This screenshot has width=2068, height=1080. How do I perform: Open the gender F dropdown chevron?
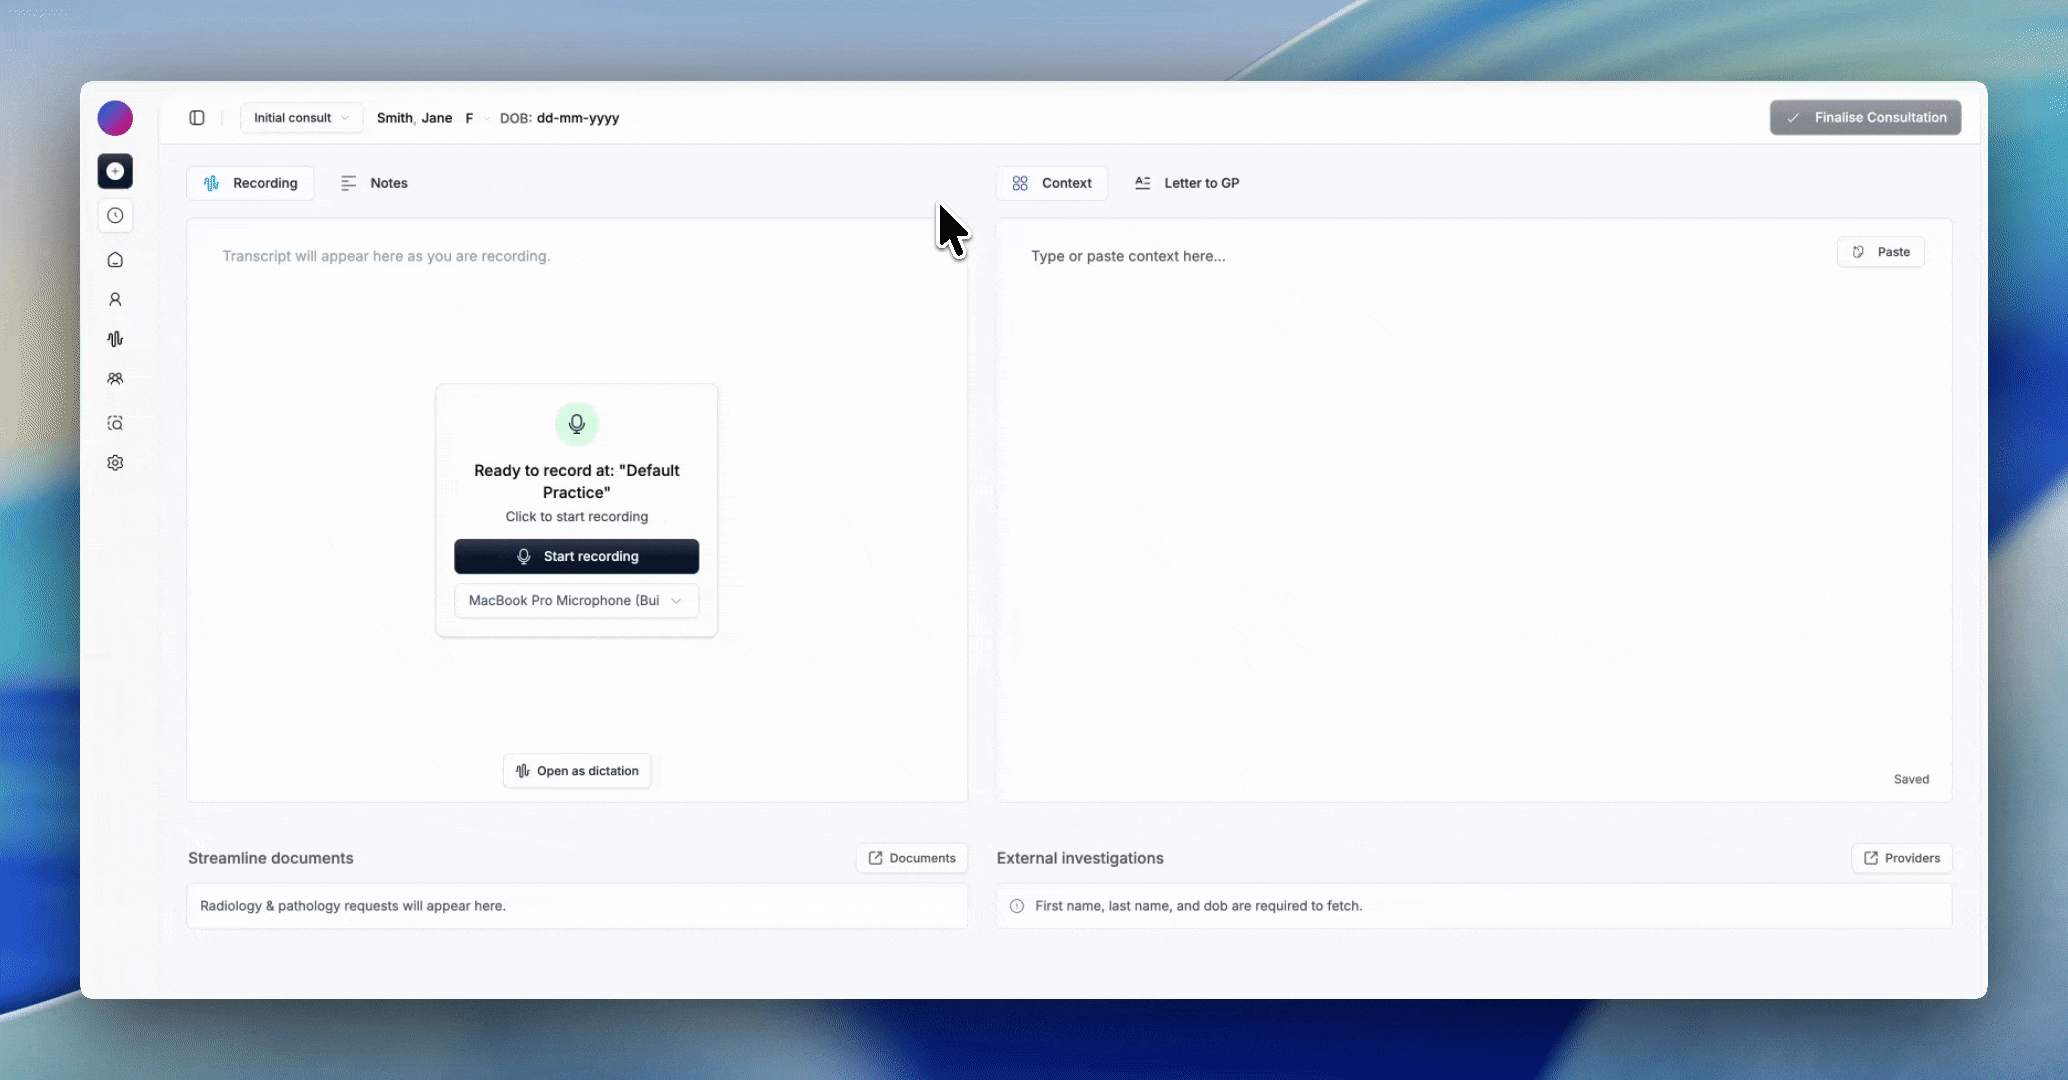[x=487, y=119]
